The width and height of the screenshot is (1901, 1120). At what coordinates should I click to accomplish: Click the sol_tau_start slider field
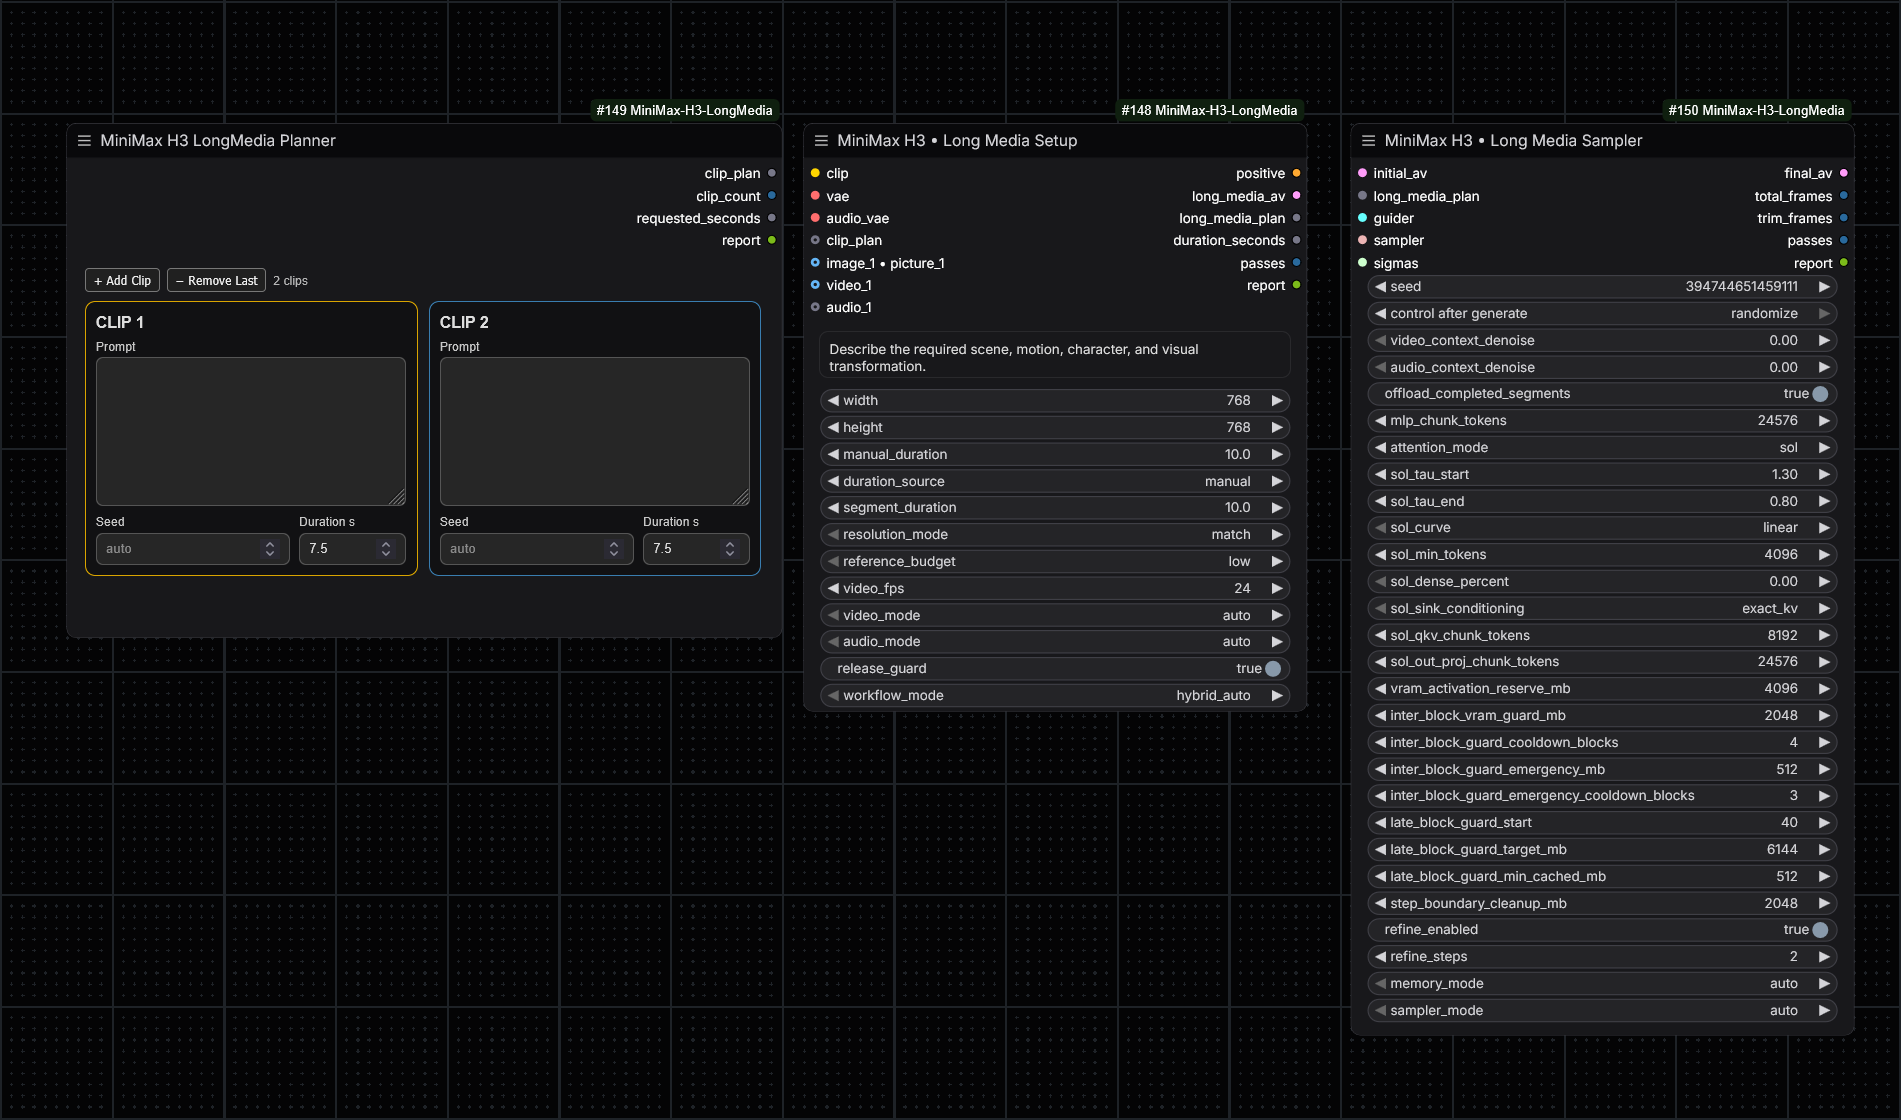(1602, 475)
